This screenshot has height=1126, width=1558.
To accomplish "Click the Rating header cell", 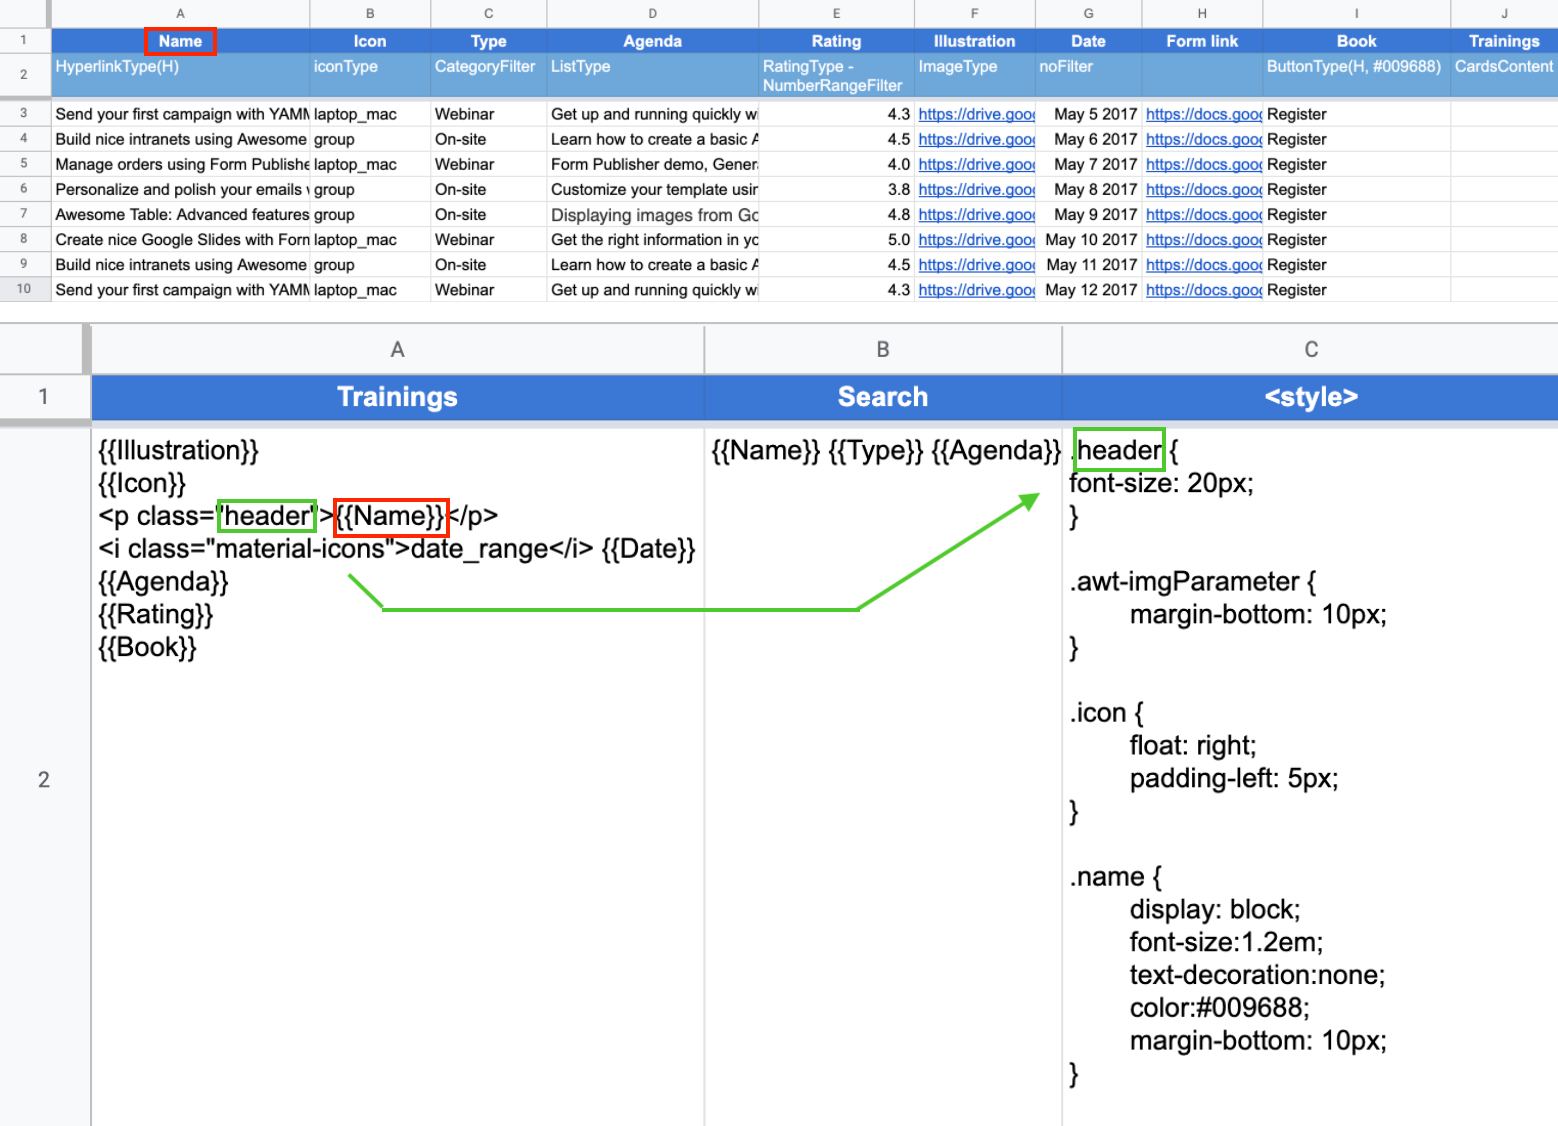I will click(837, 41).
